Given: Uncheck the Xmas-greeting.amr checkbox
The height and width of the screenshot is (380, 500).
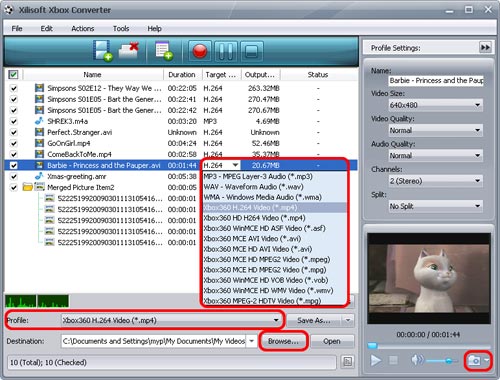Looking at the screenshot, I should click(x=14, y=176).
